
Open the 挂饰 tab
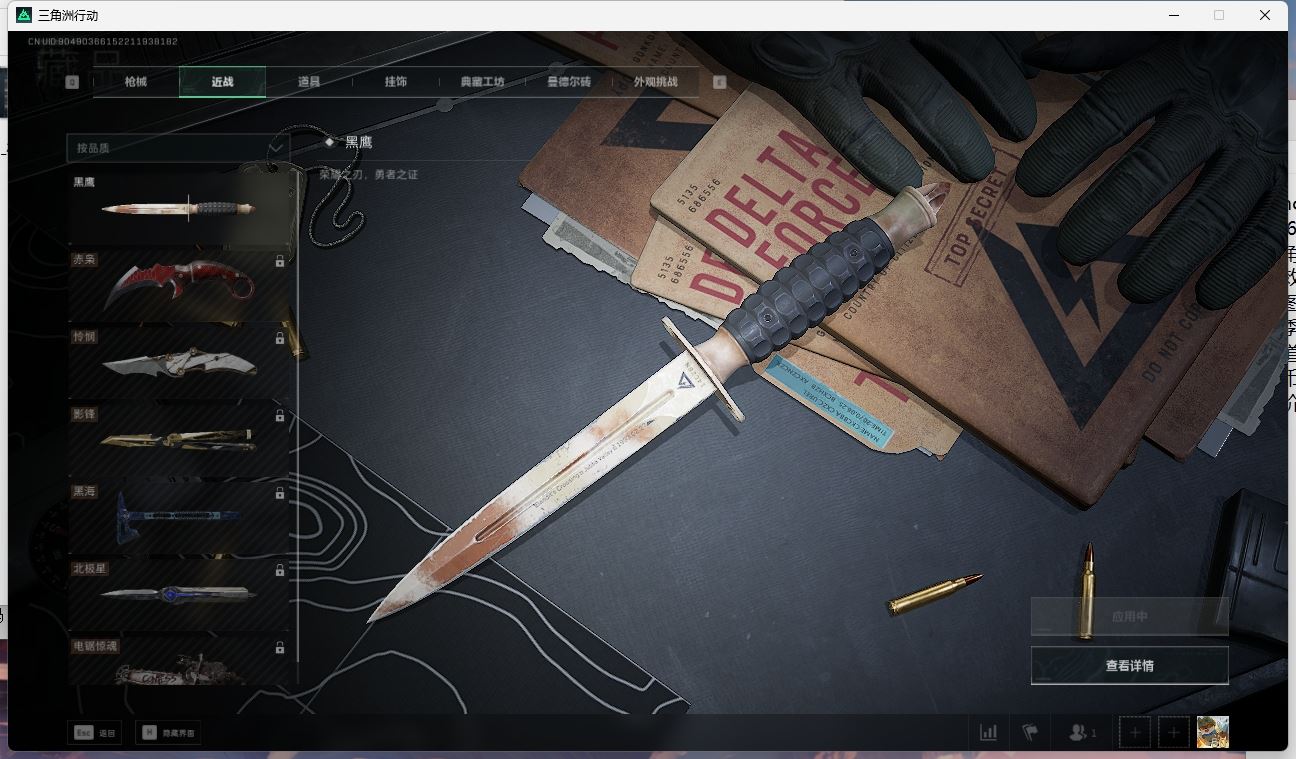click(395, 82)
